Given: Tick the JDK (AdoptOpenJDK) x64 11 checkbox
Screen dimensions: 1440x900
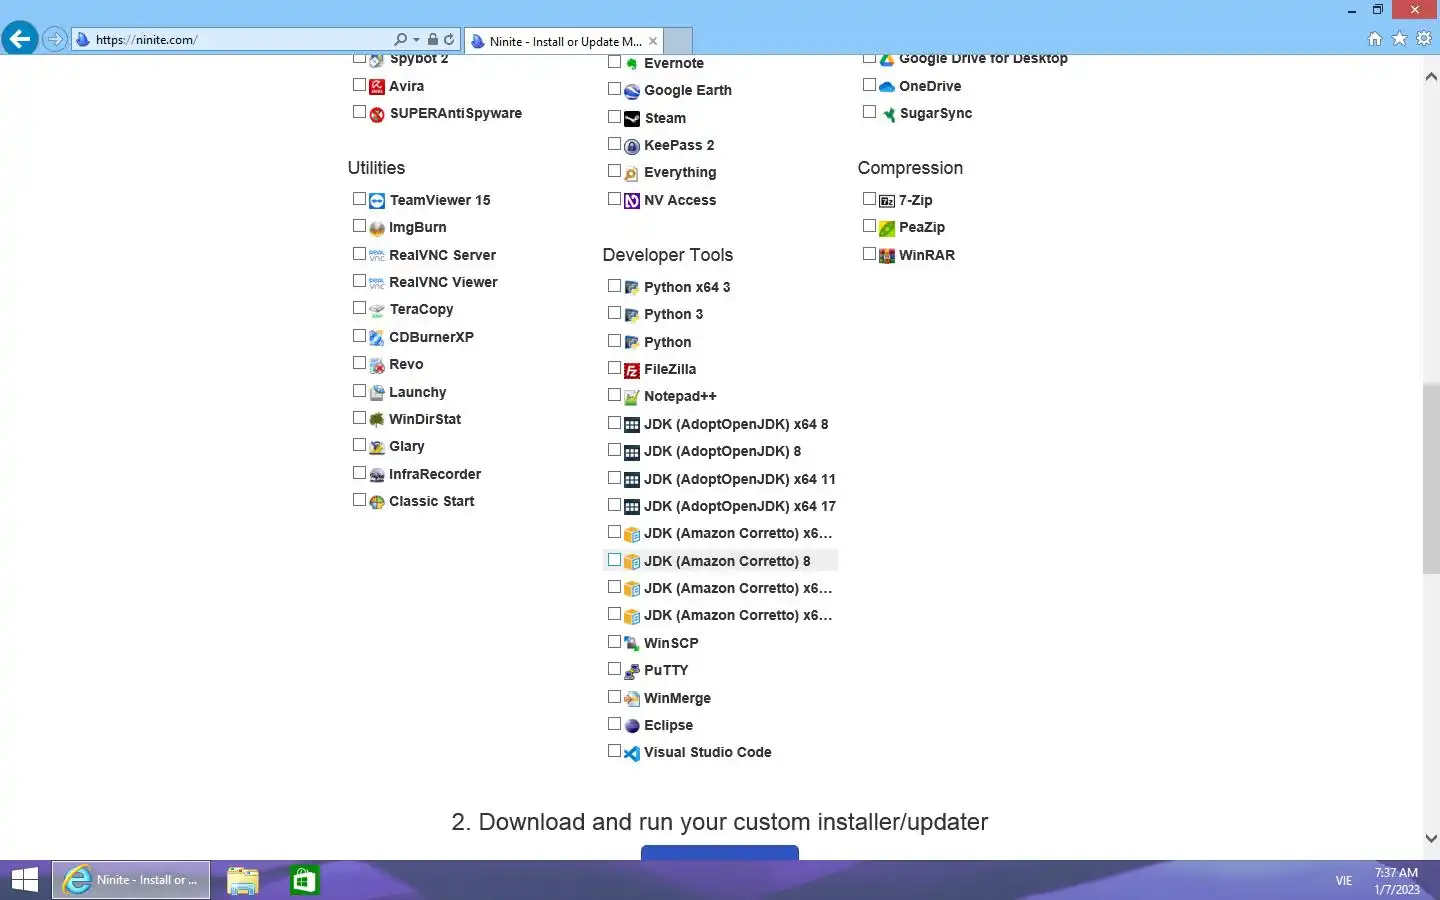Looking at the screenshot, I should (x=614, y=478).
